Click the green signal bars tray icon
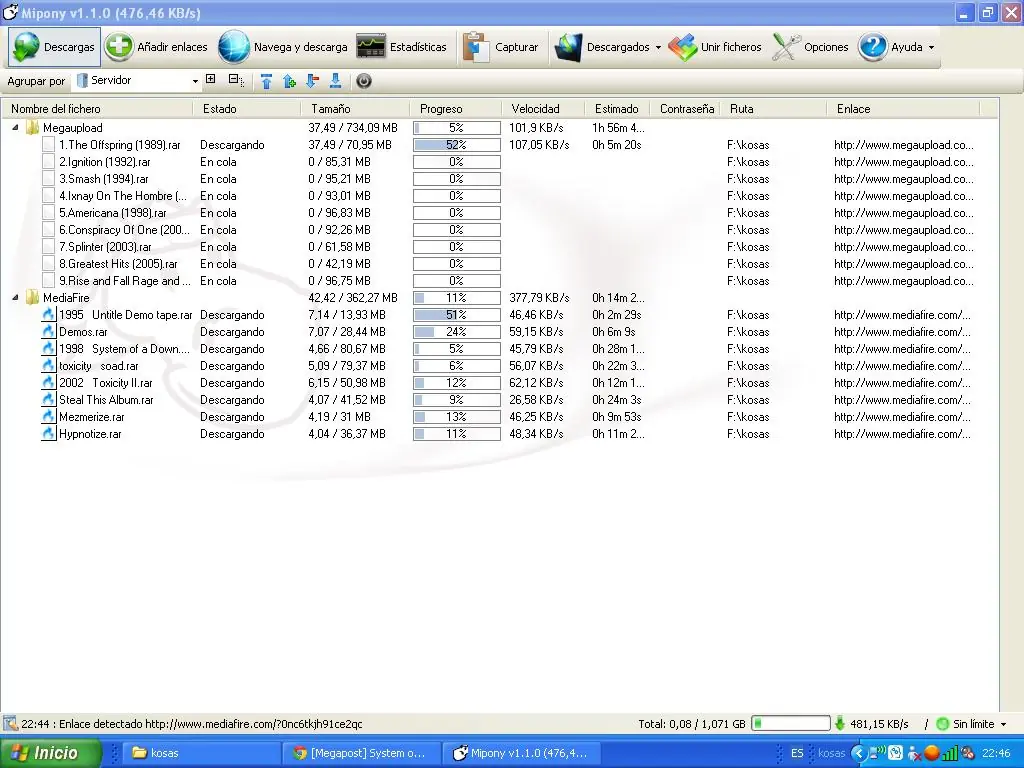 tap(950, 753)
